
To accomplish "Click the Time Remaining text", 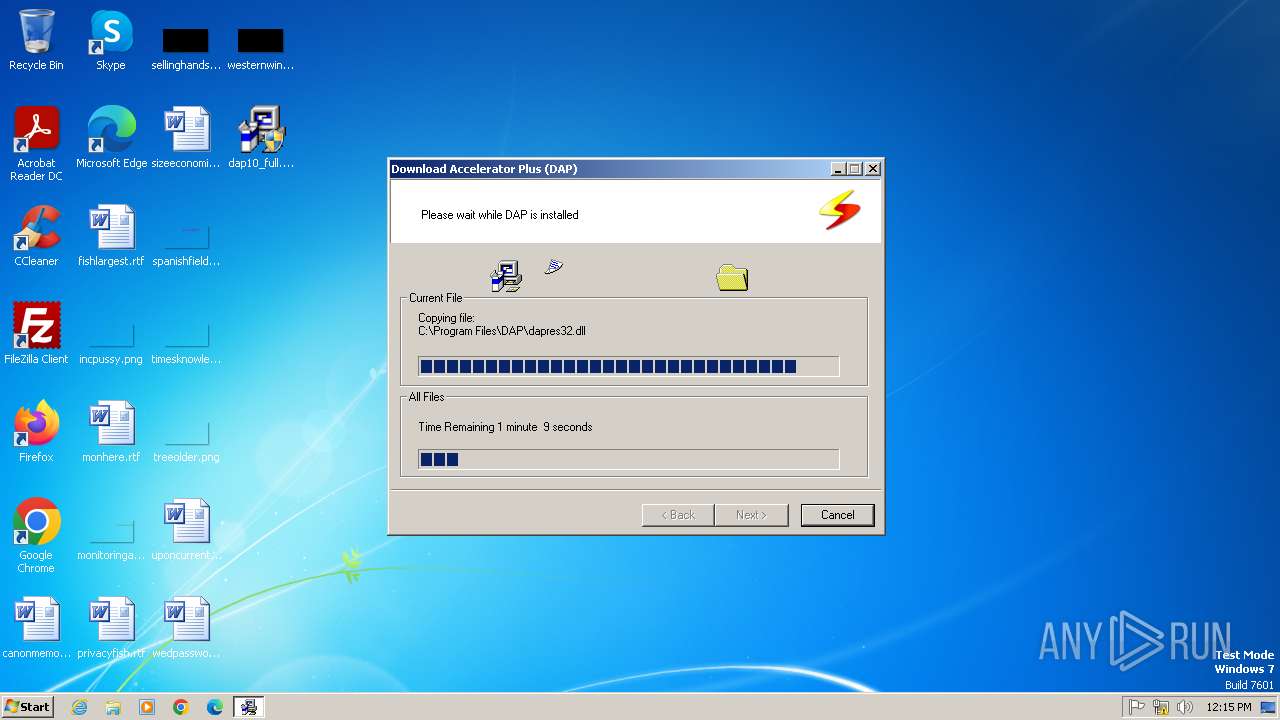I will tap(505, 427).
